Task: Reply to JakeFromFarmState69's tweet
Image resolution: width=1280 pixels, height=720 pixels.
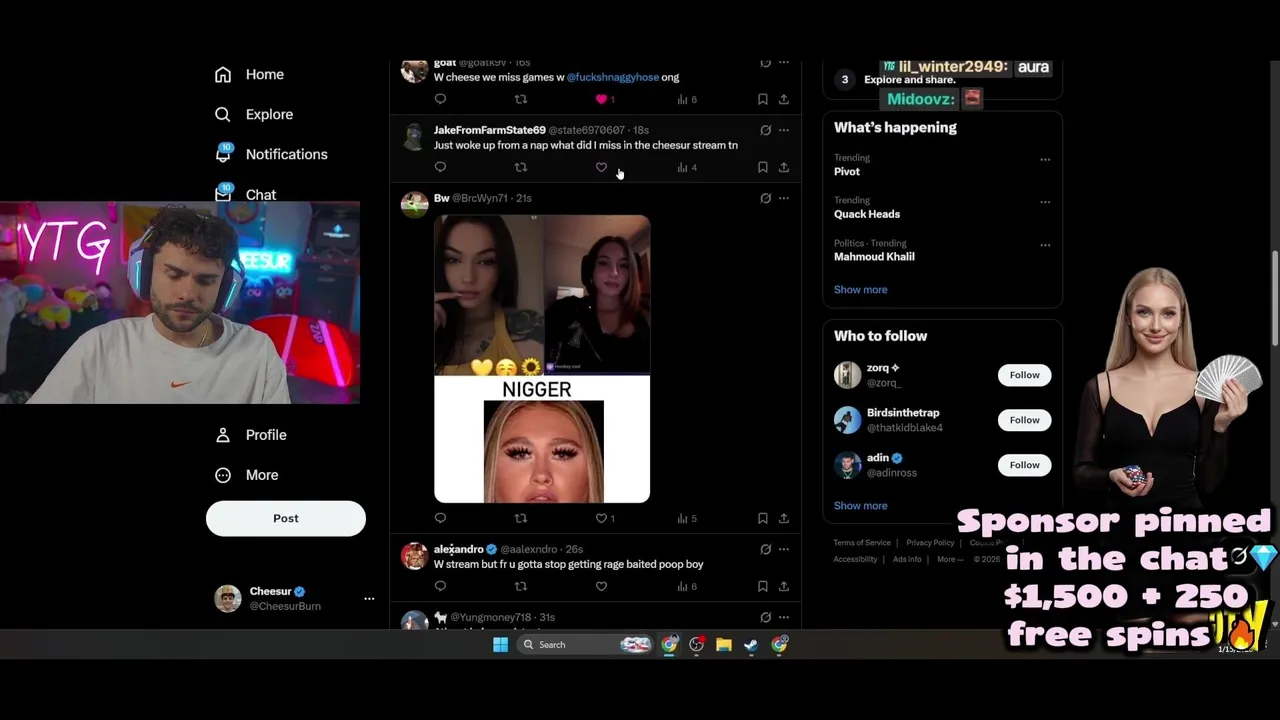Action: [x=440, y=167]
